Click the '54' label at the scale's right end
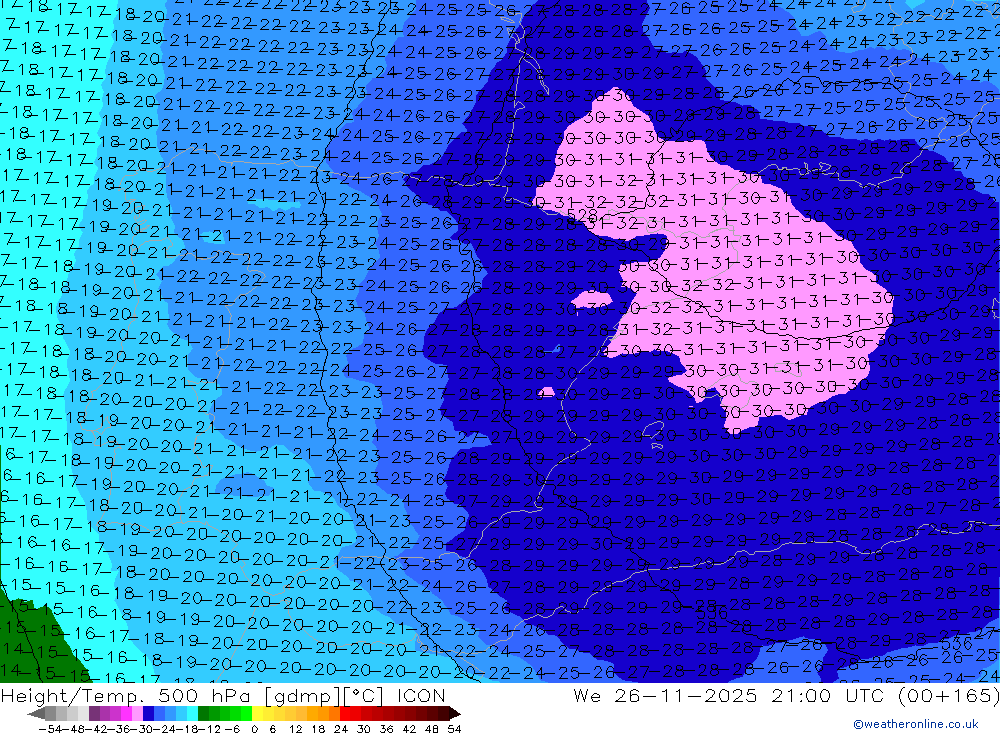Screen dimensions: 1000x733 454,729
